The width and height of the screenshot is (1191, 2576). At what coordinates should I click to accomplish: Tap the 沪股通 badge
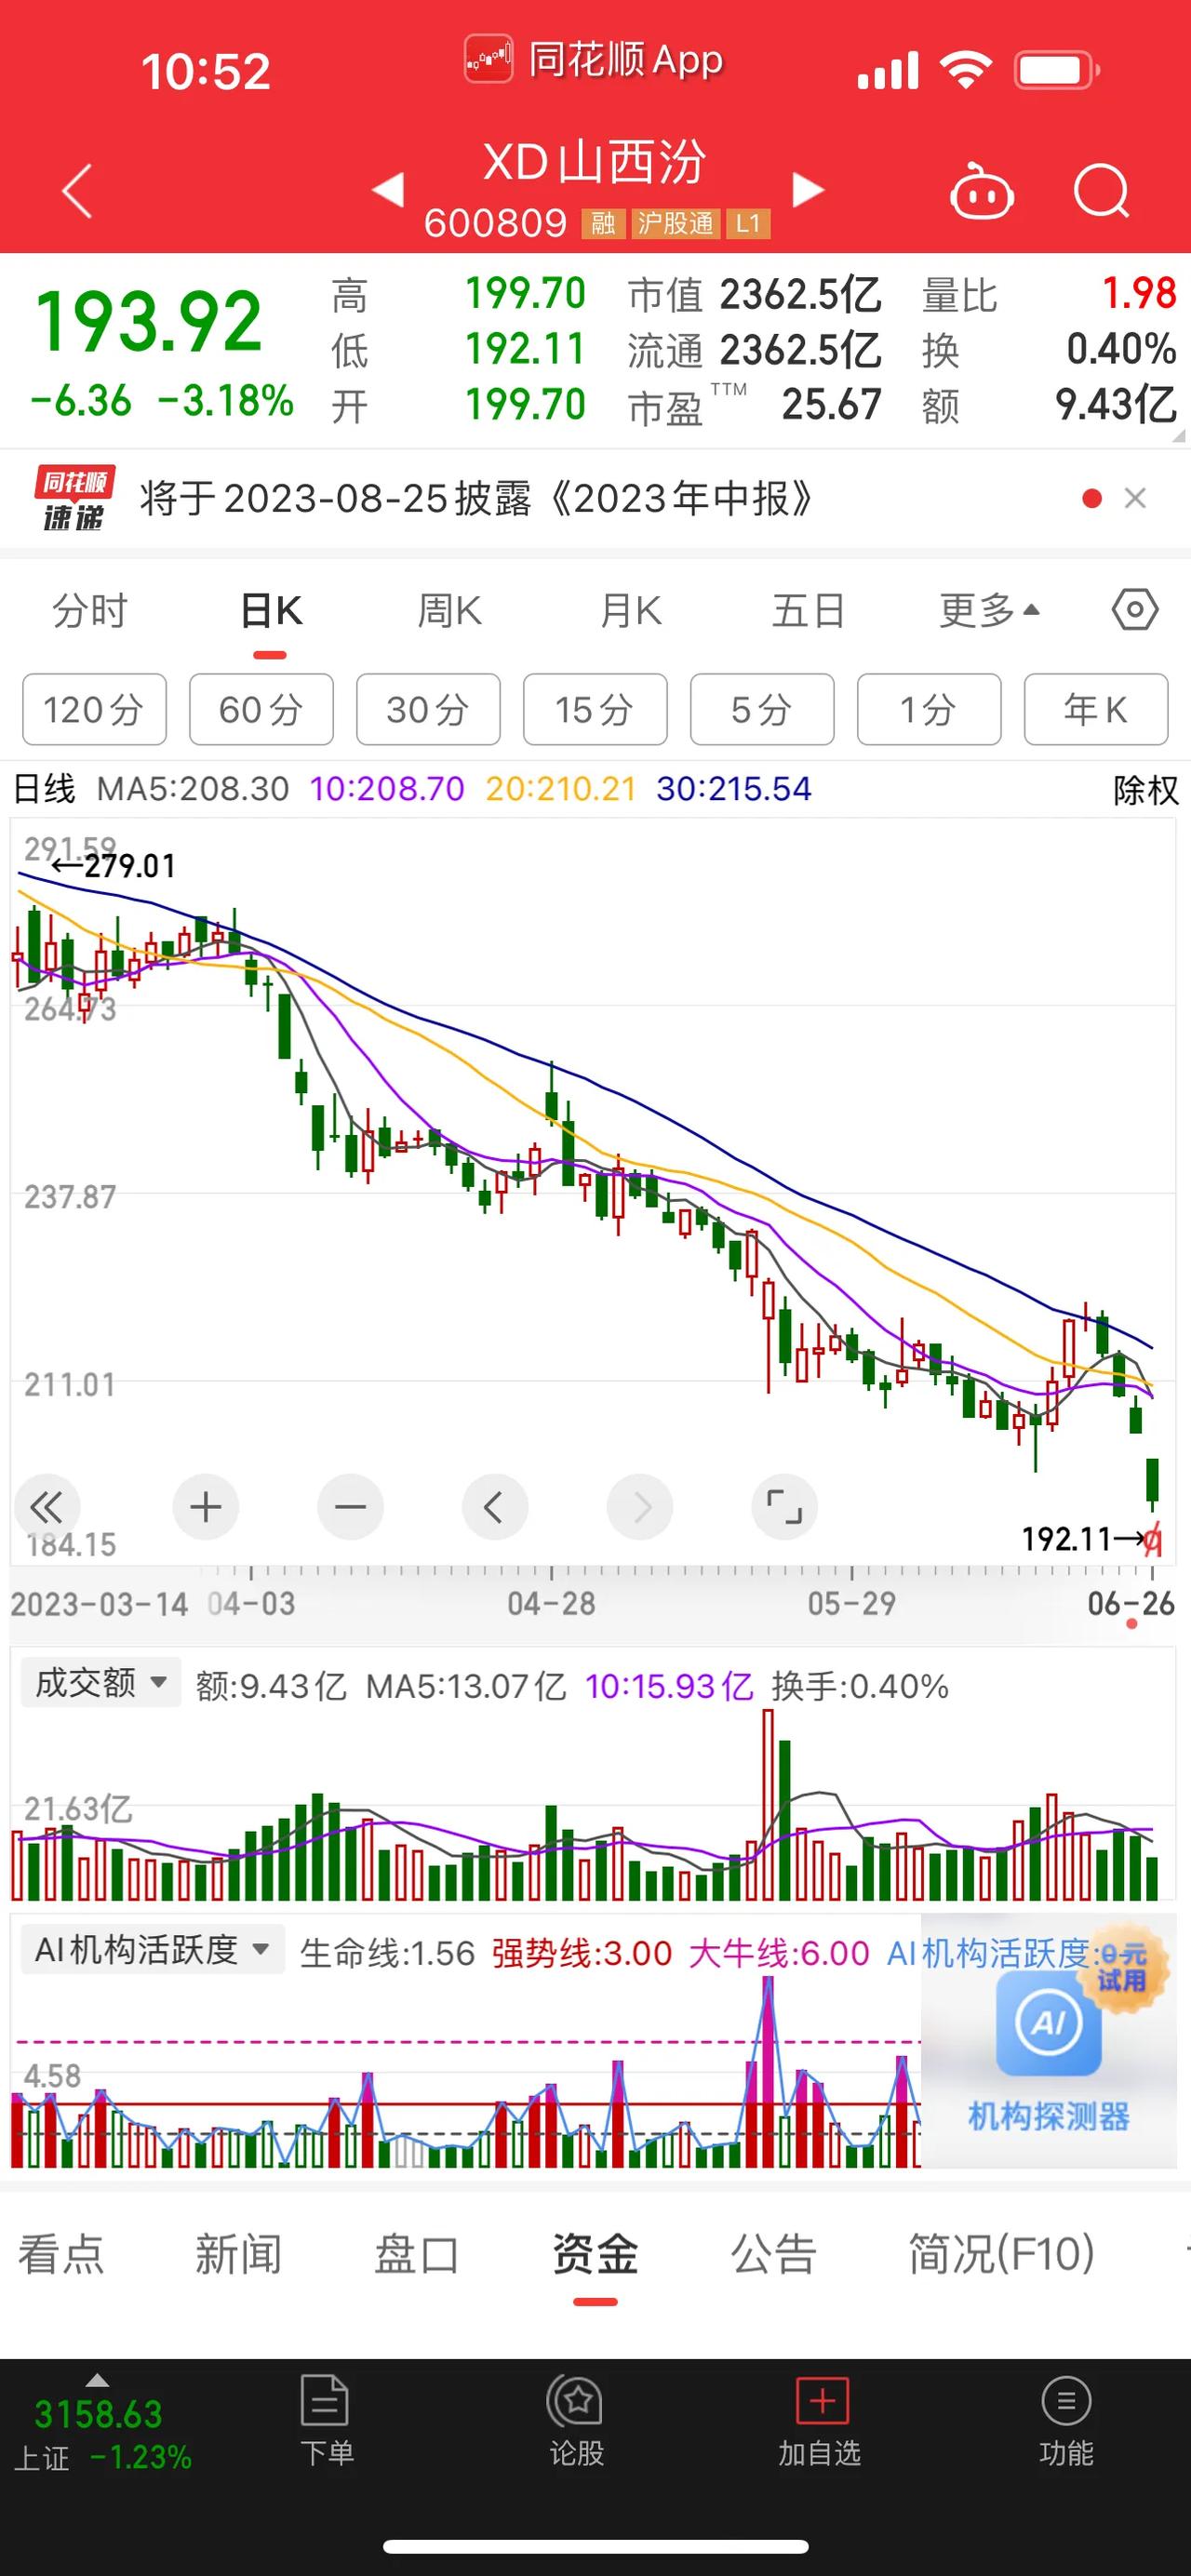675,223
